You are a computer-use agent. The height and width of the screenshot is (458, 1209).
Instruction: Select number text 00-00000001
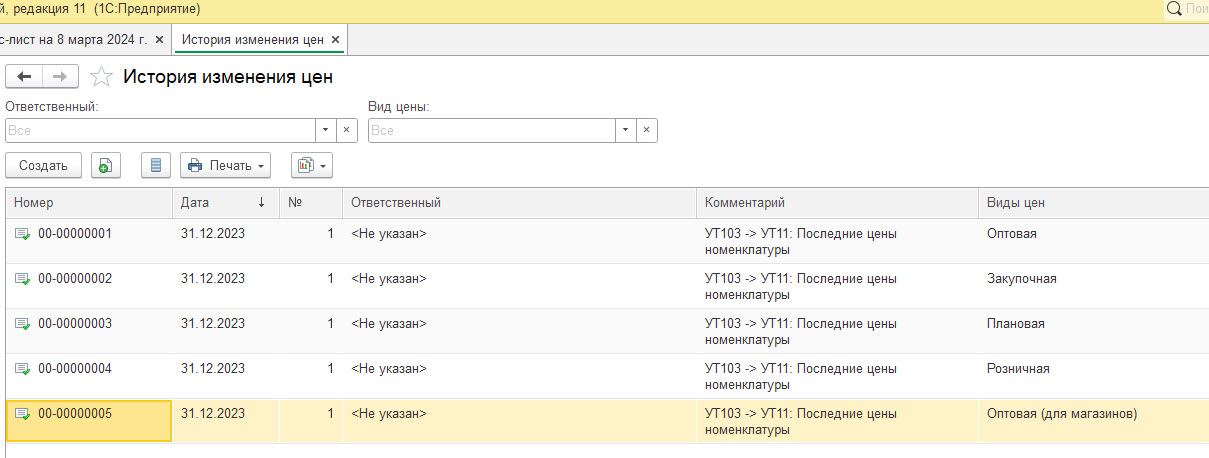[75, 234]
